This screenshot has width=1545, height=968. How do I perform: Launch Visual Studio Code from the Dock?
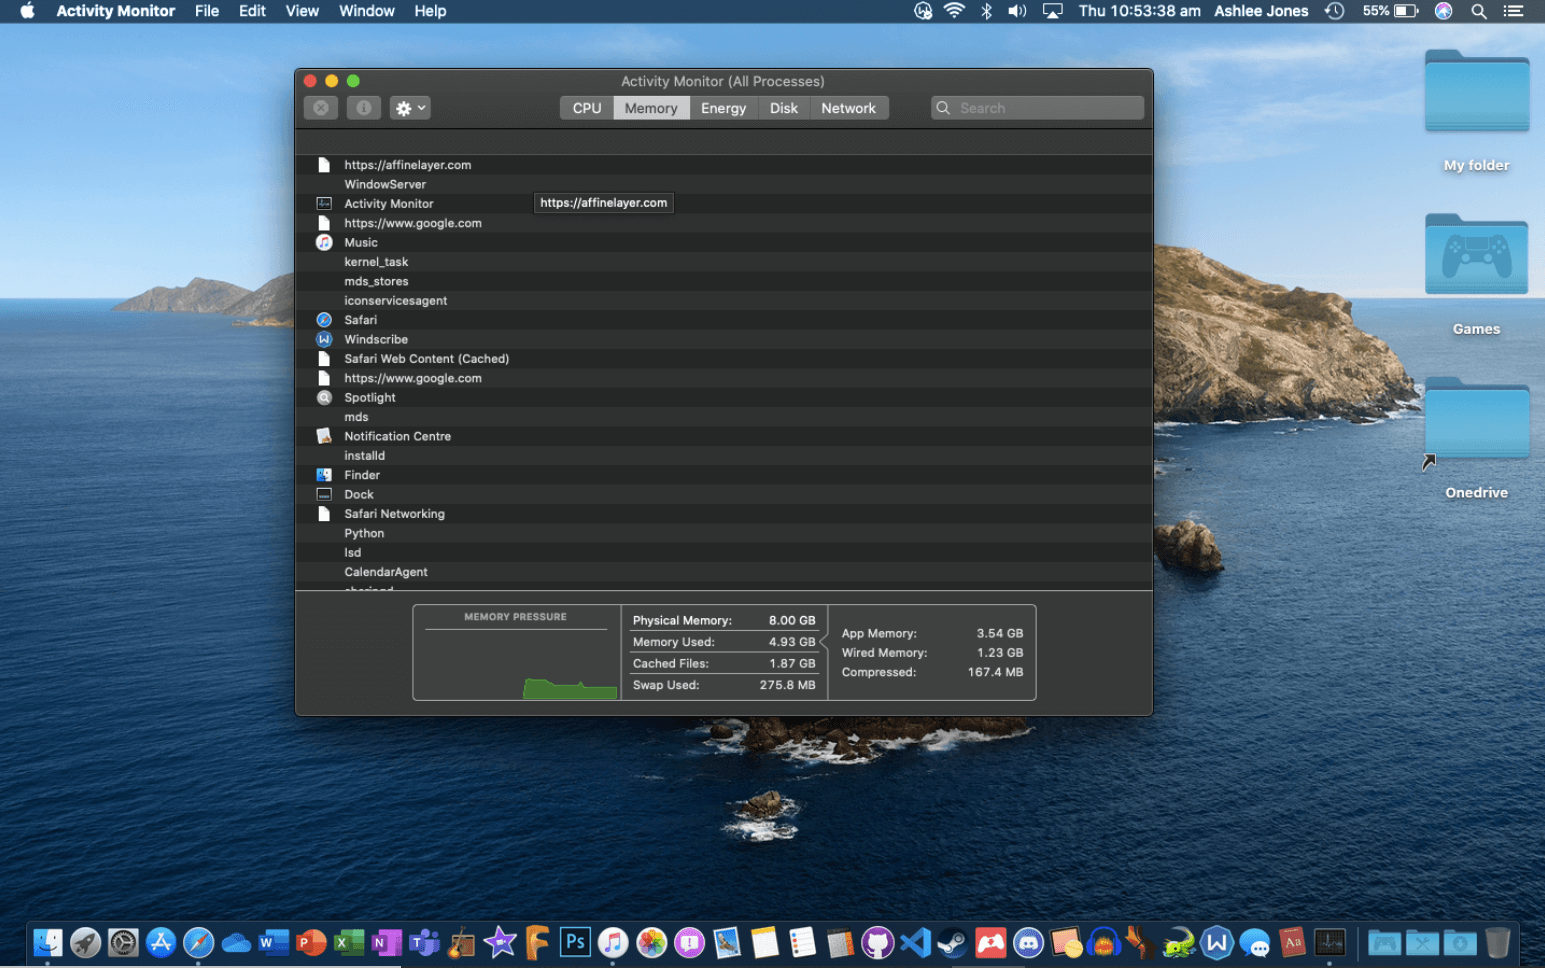click(915, 941)
